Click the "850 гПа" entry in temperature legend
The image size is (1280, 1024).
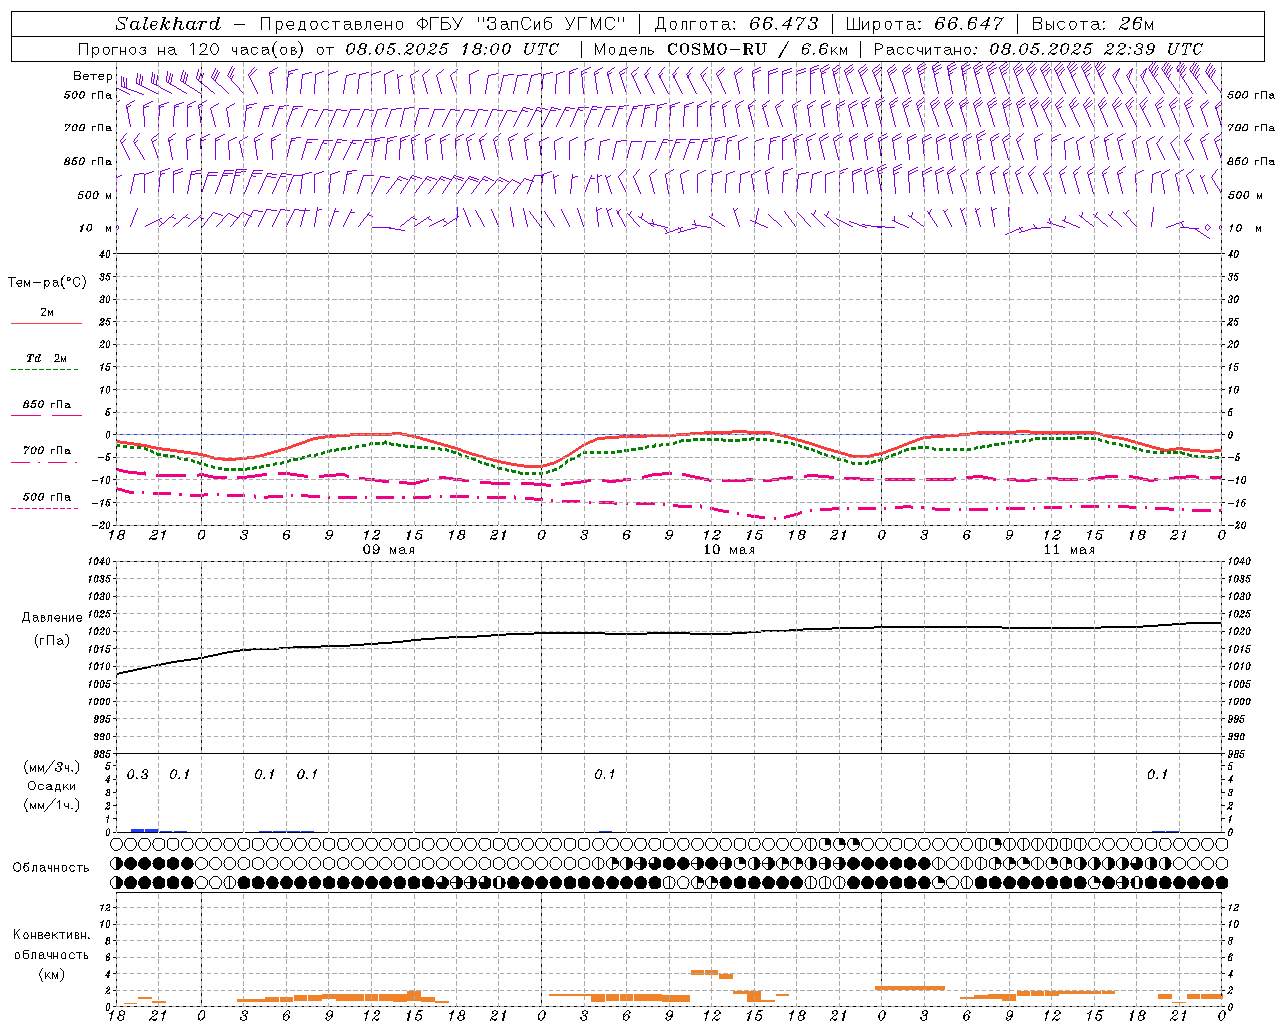[47, 405]
